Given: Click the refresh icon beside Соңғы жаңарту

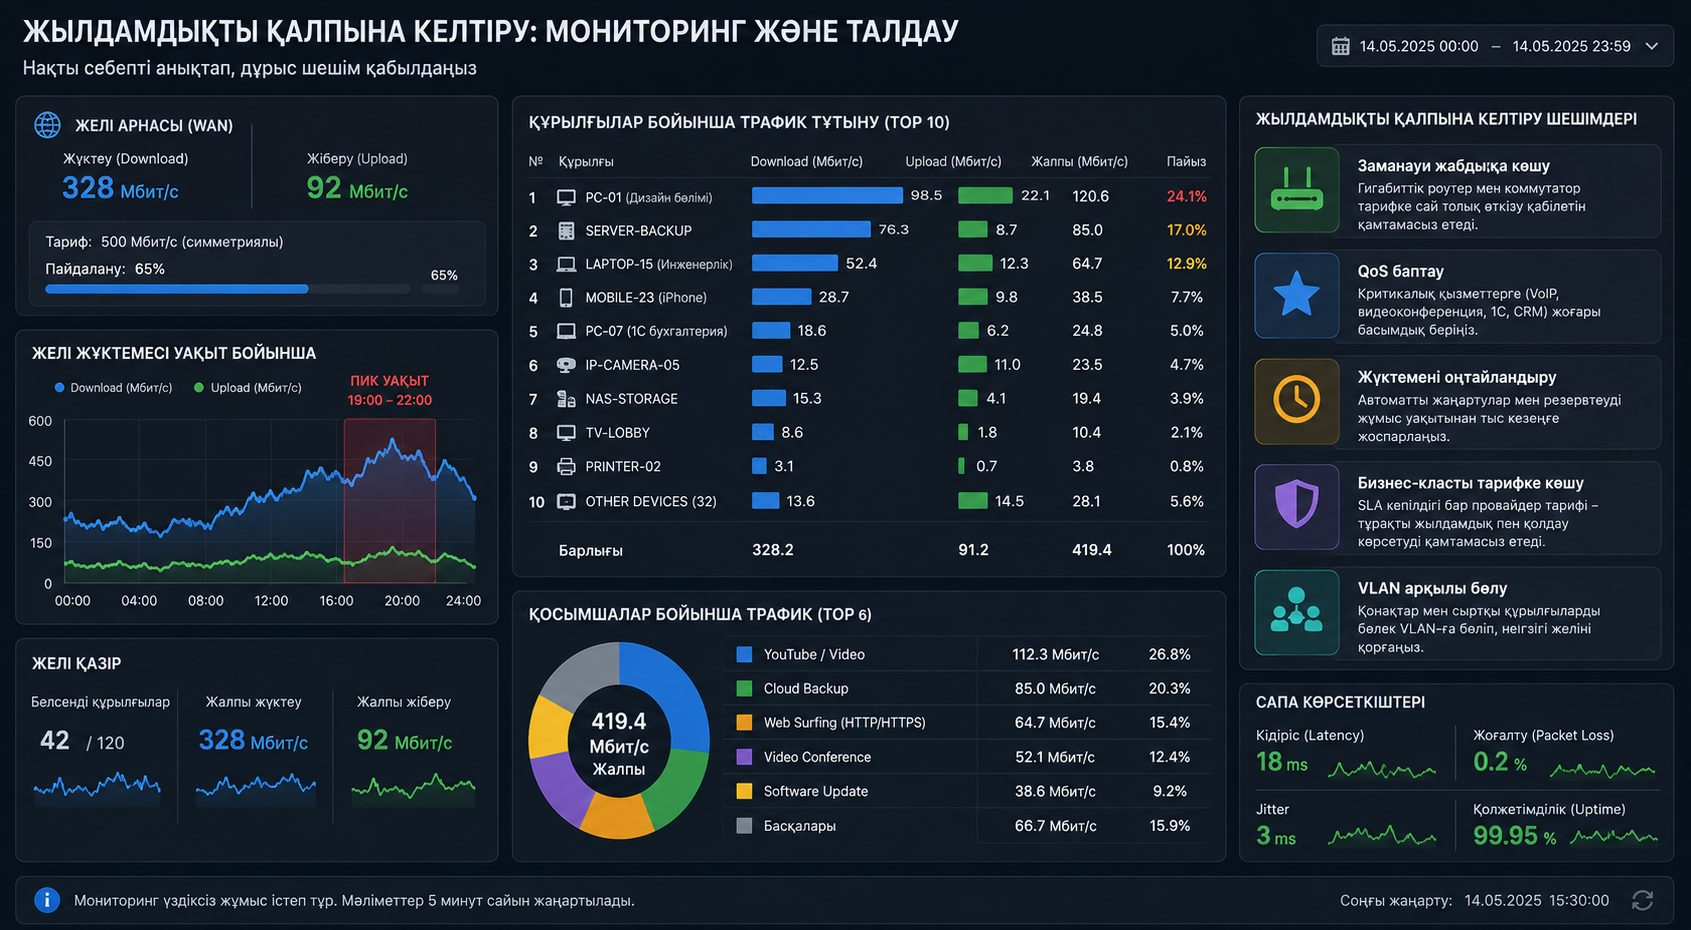Looking at the screenshot, I should [1642, 900].
